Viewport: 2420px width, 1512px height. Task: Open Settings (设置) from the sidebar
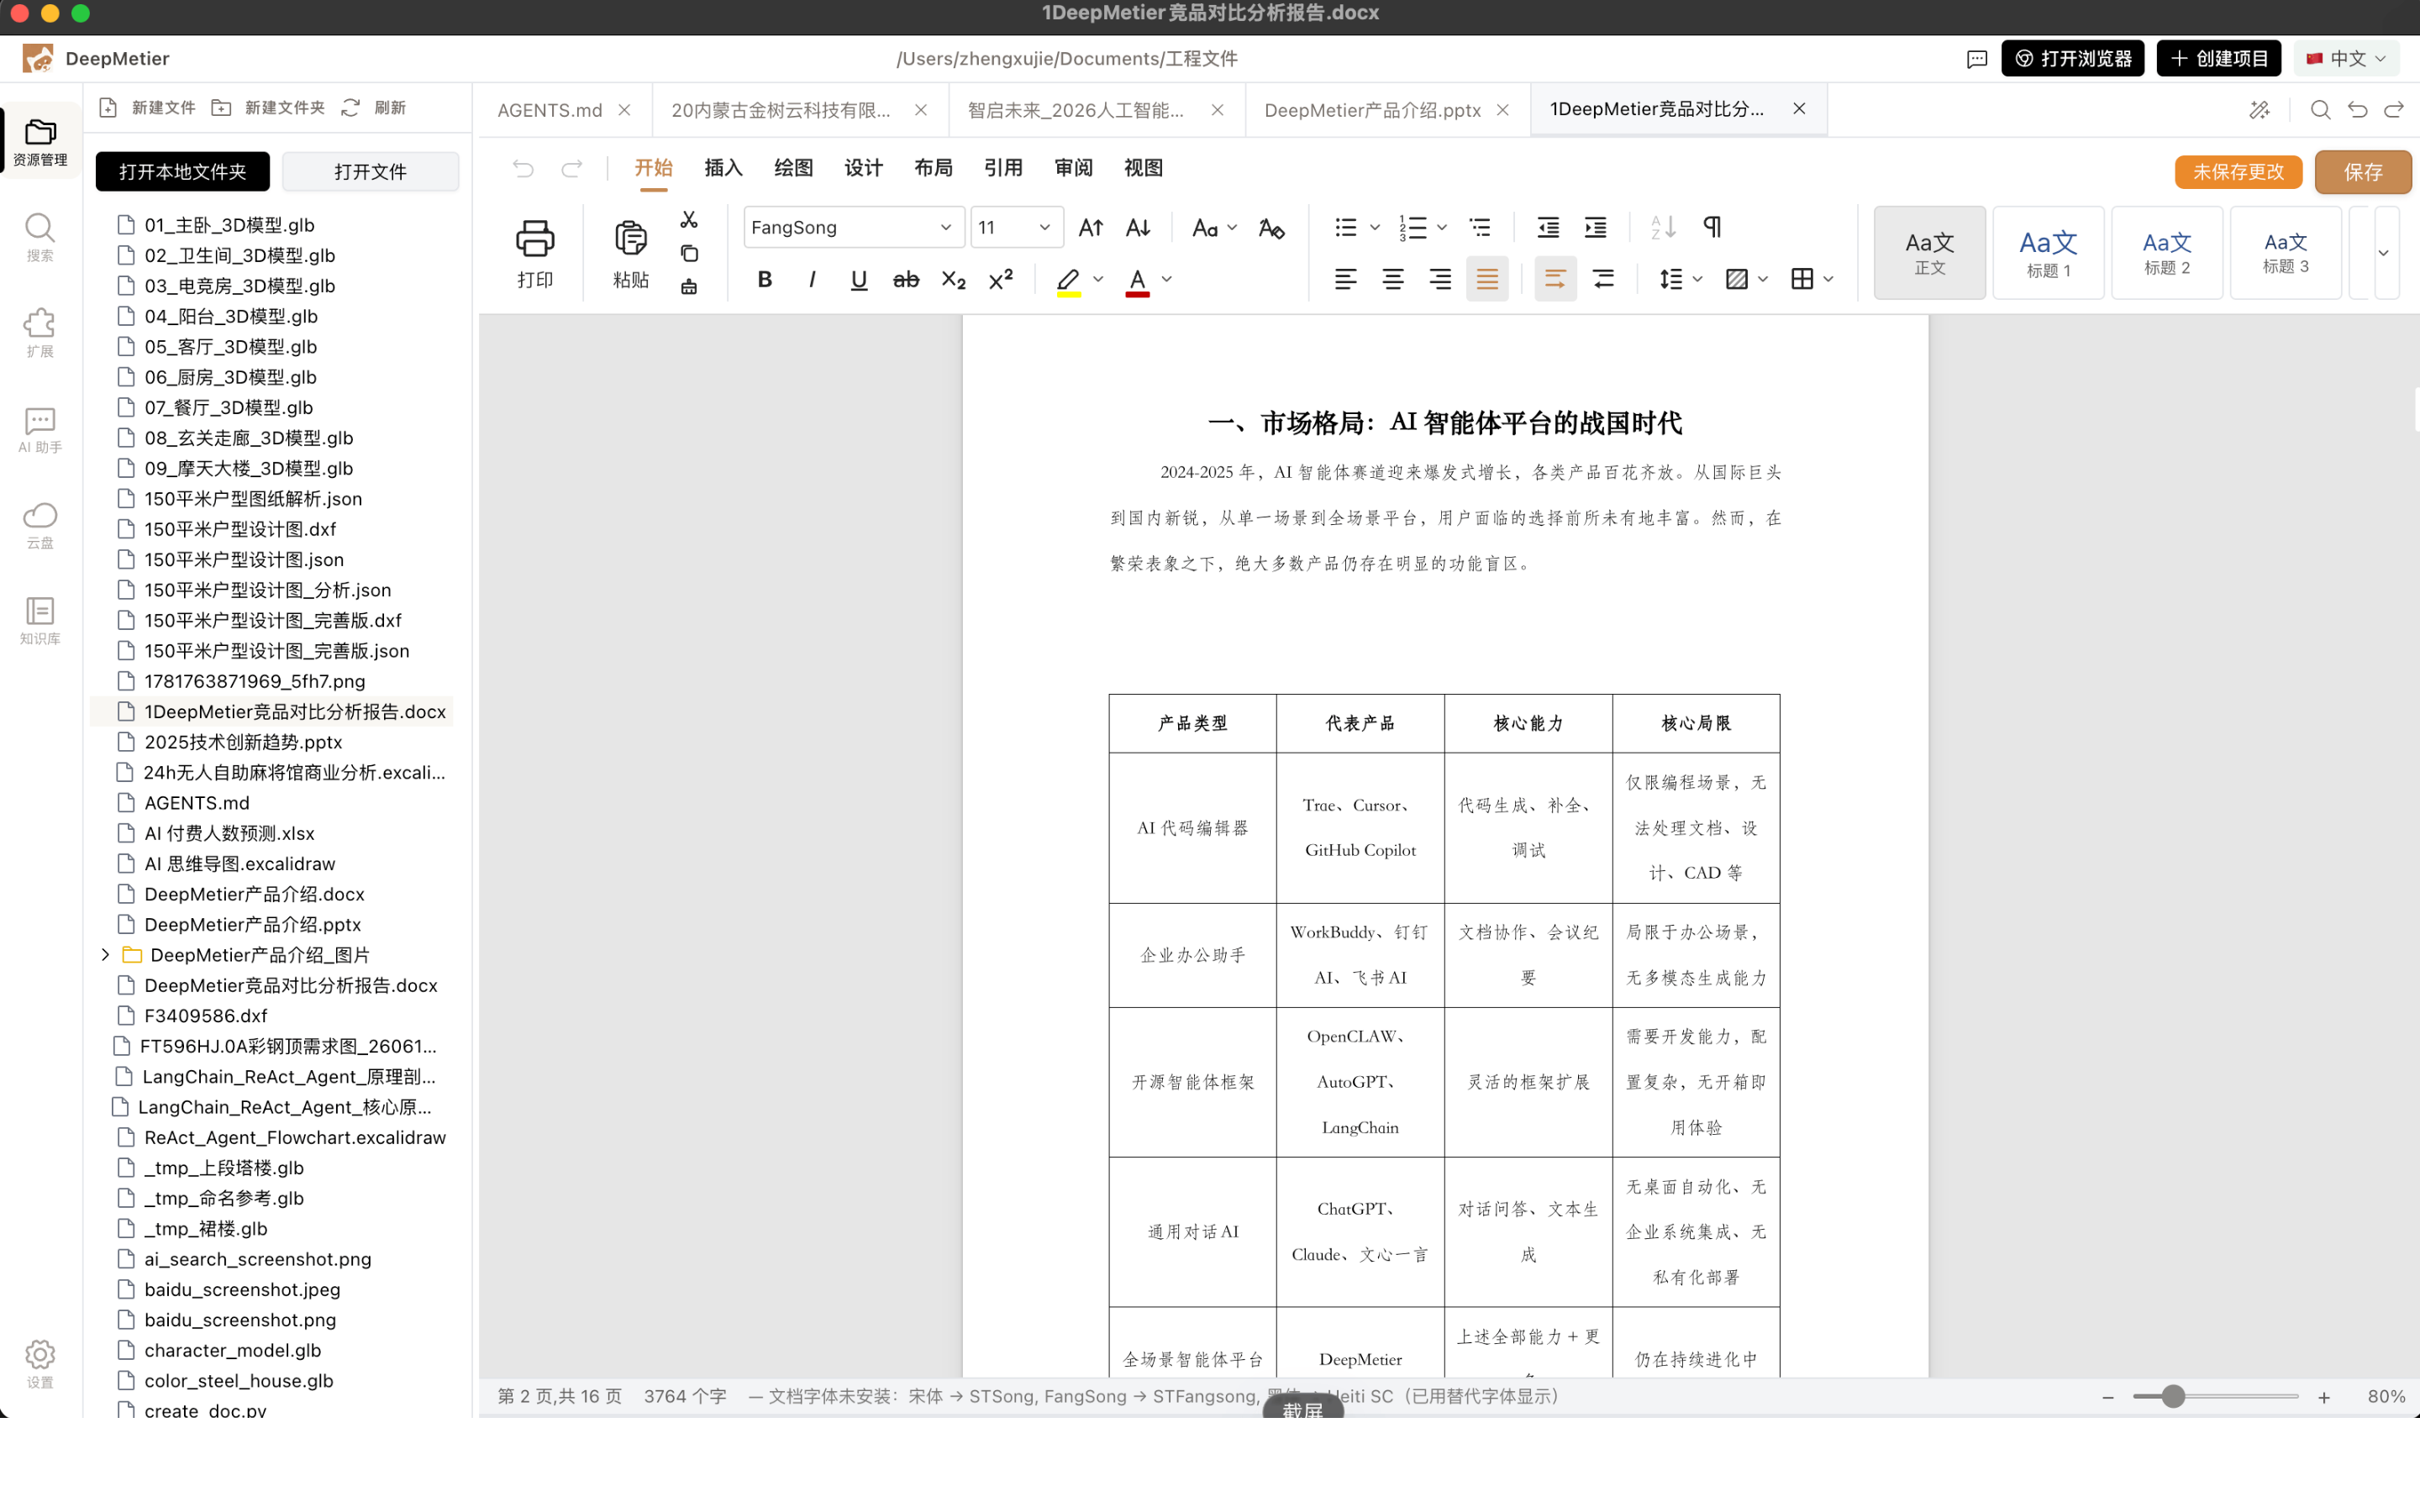coord(40,1364)
